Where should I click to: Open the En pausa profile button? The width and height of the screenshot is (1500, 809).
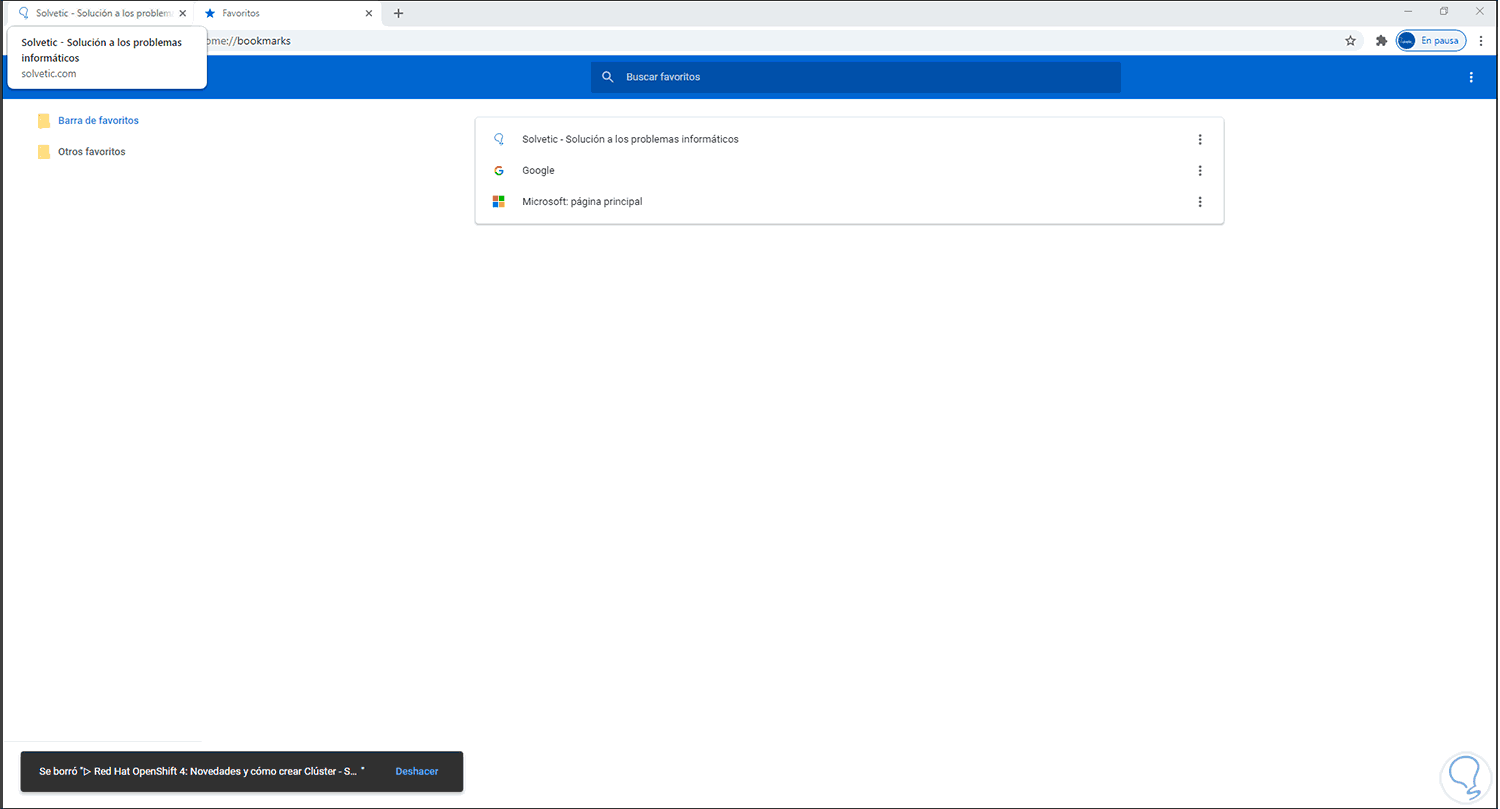click(1431, 41)
